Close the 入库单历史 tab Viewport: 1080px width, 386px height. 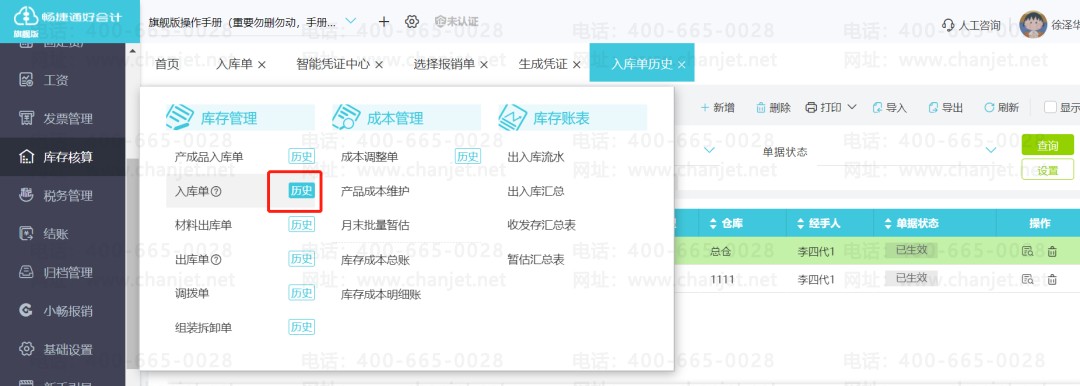point(682,64)
